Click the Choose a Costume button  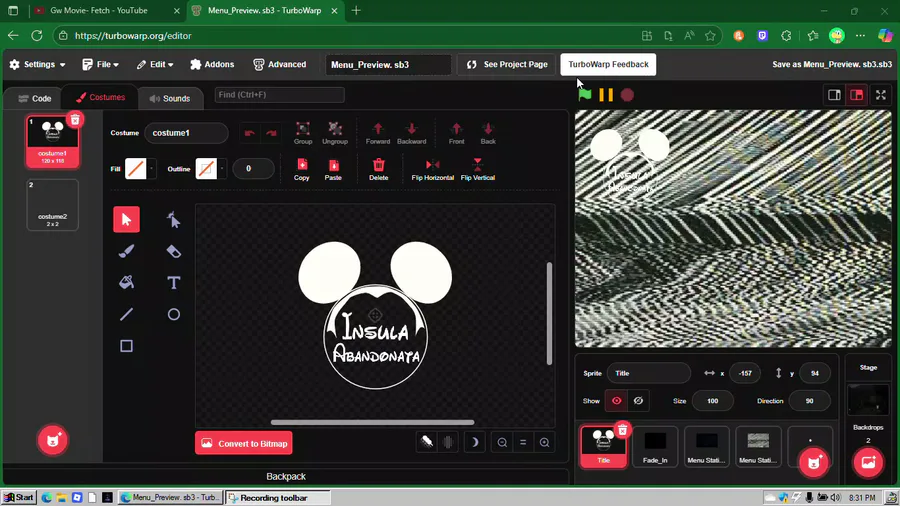click(53, 440)
